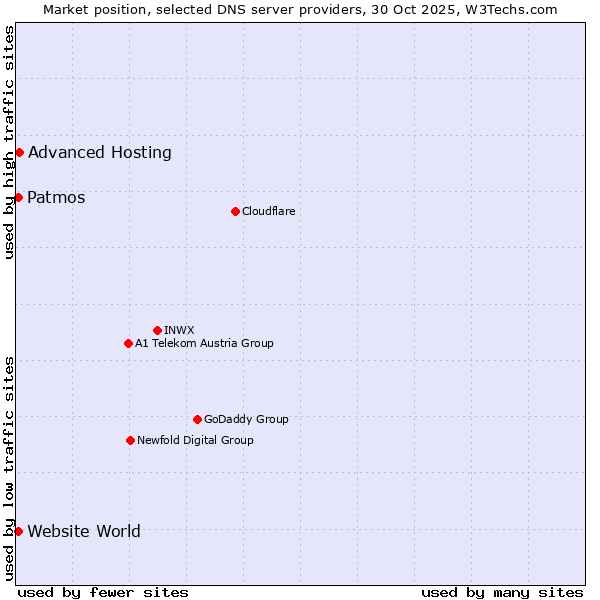Click the Patmos text label

[x=56, y=197]
